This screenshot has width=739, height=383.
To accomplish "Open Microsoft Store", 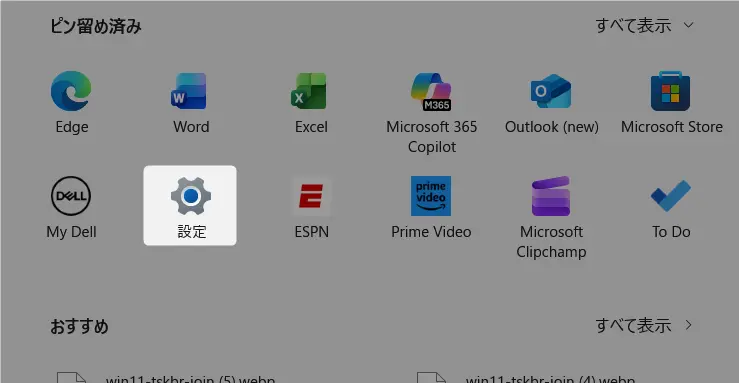I will (671, 102).
